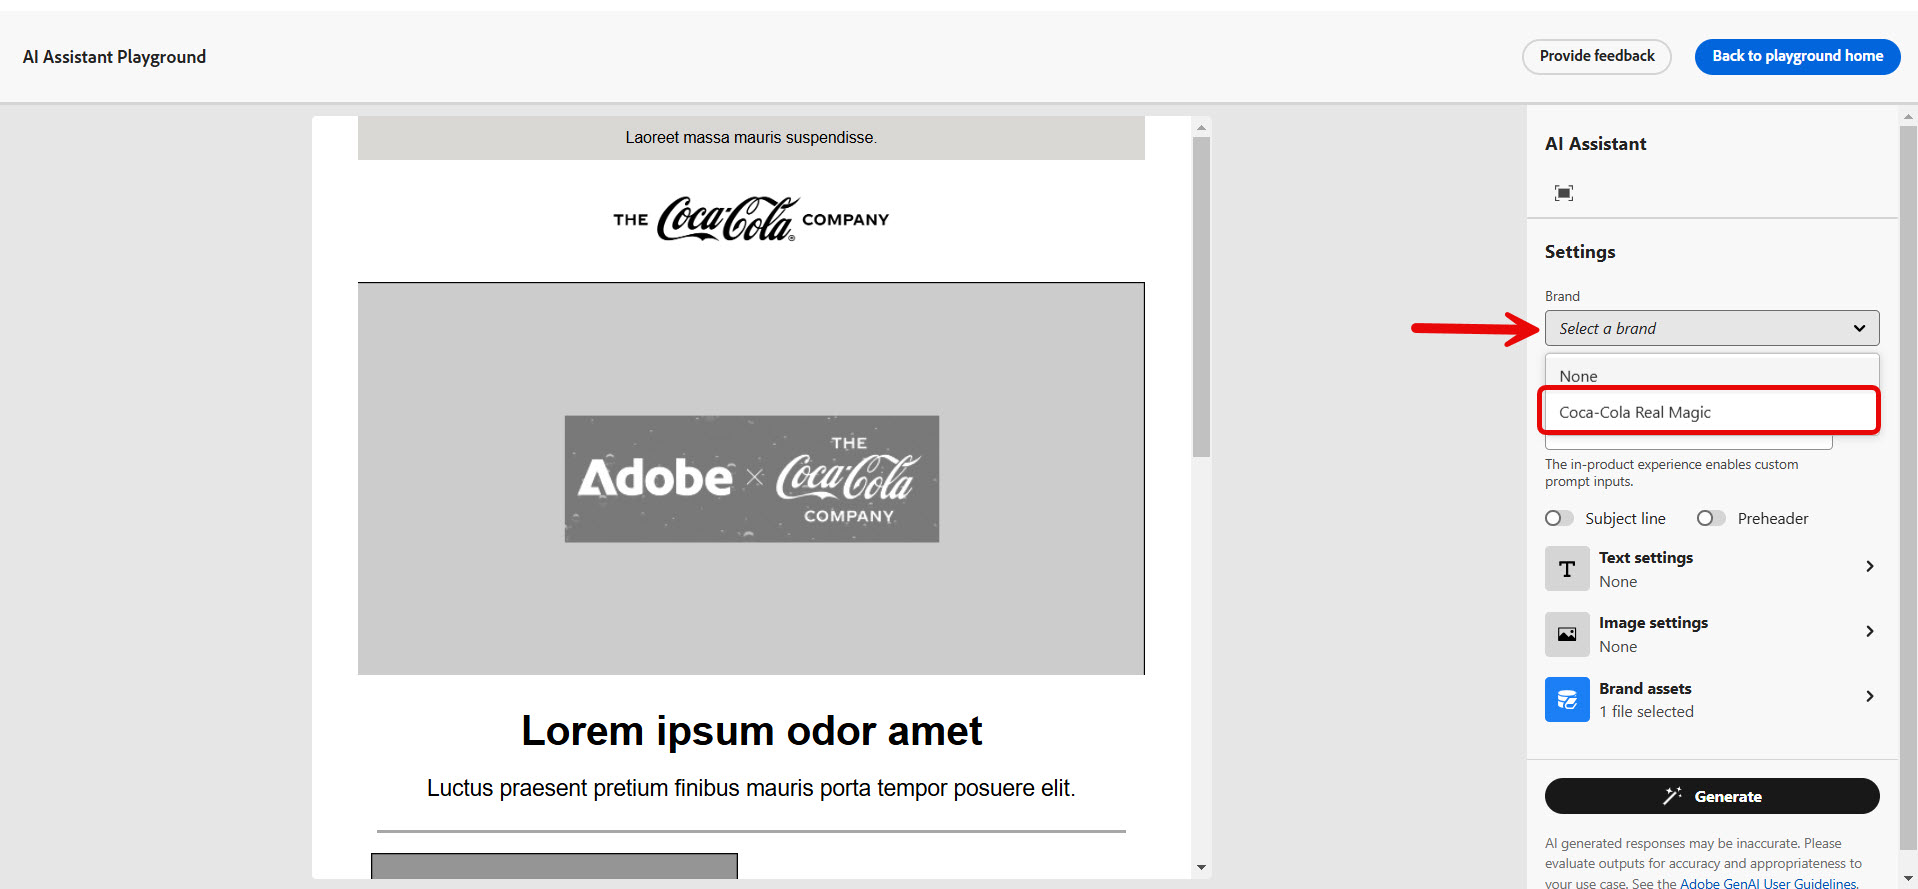This screenshot has width=1918, height=889.
Task: Click the fullscreen icon under AI Assistant
Action: [x=1564, y=193]
